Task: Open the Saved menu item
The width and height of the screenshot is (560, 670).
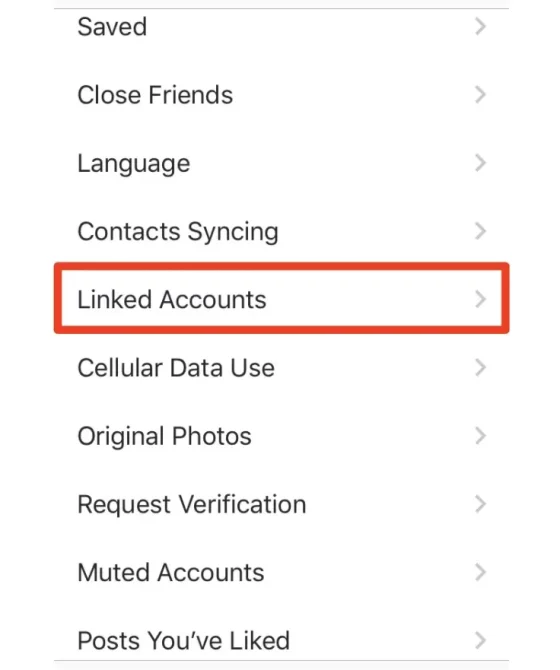Action: 281,26
